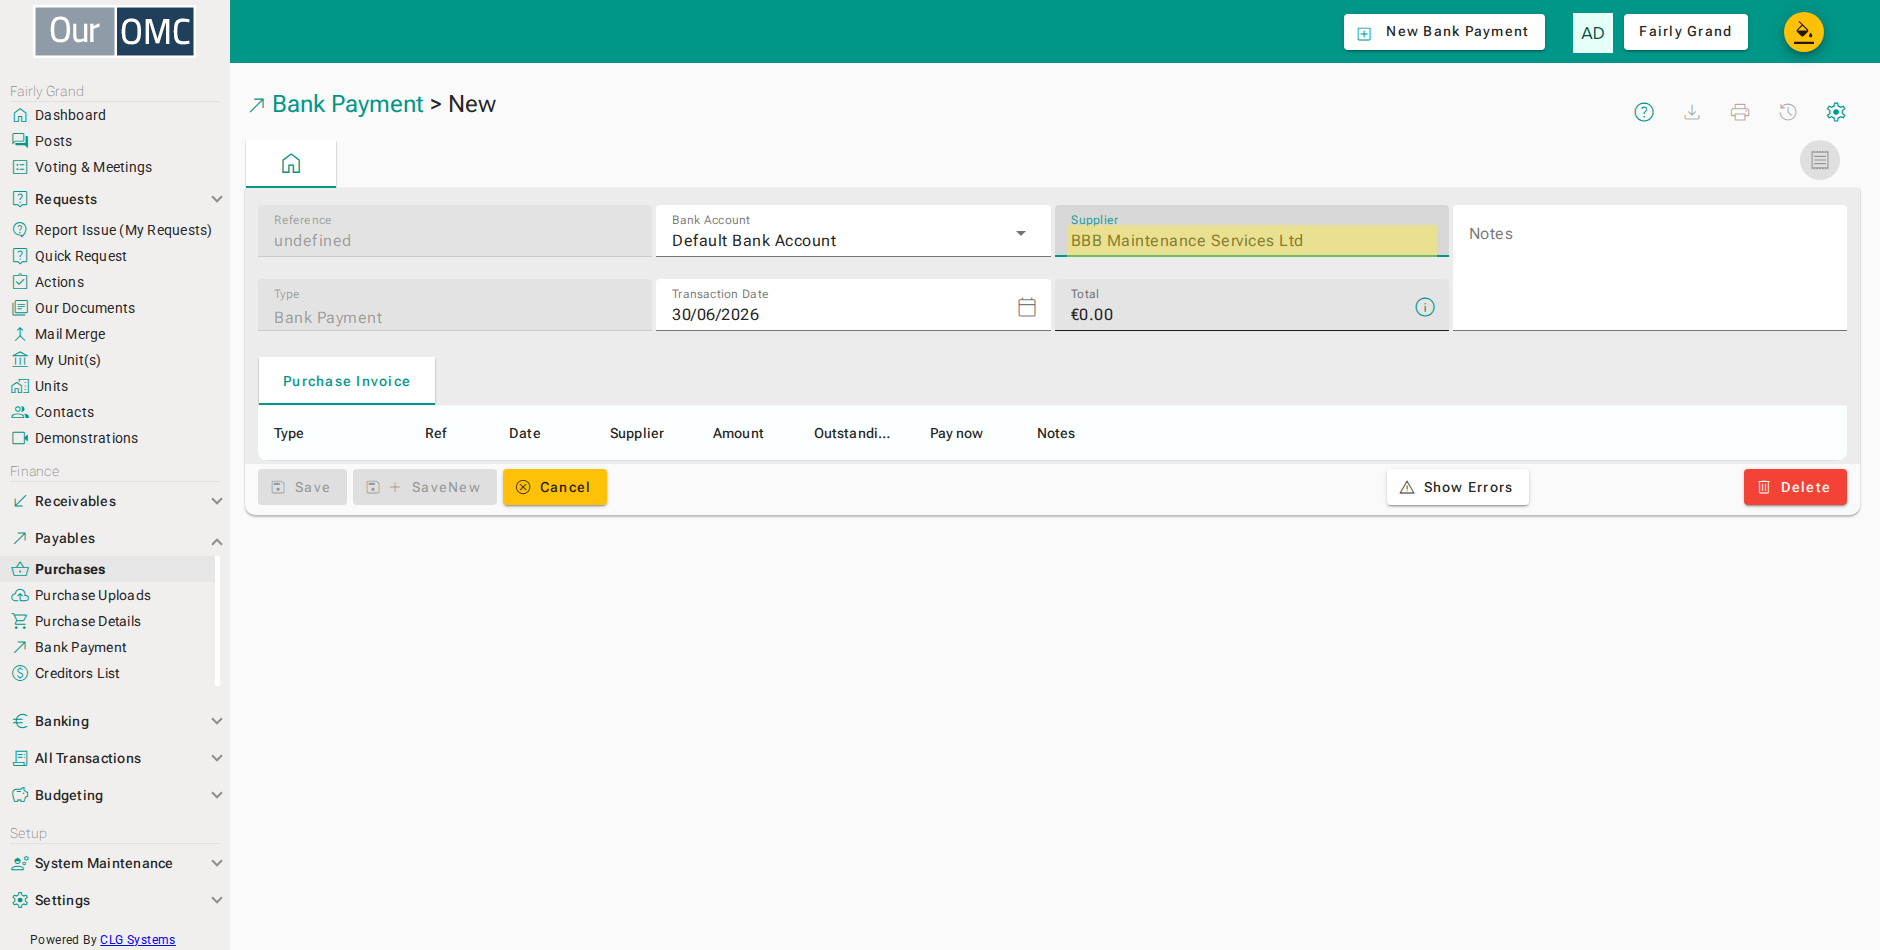Open the help question mark icon

point(1644,112)
